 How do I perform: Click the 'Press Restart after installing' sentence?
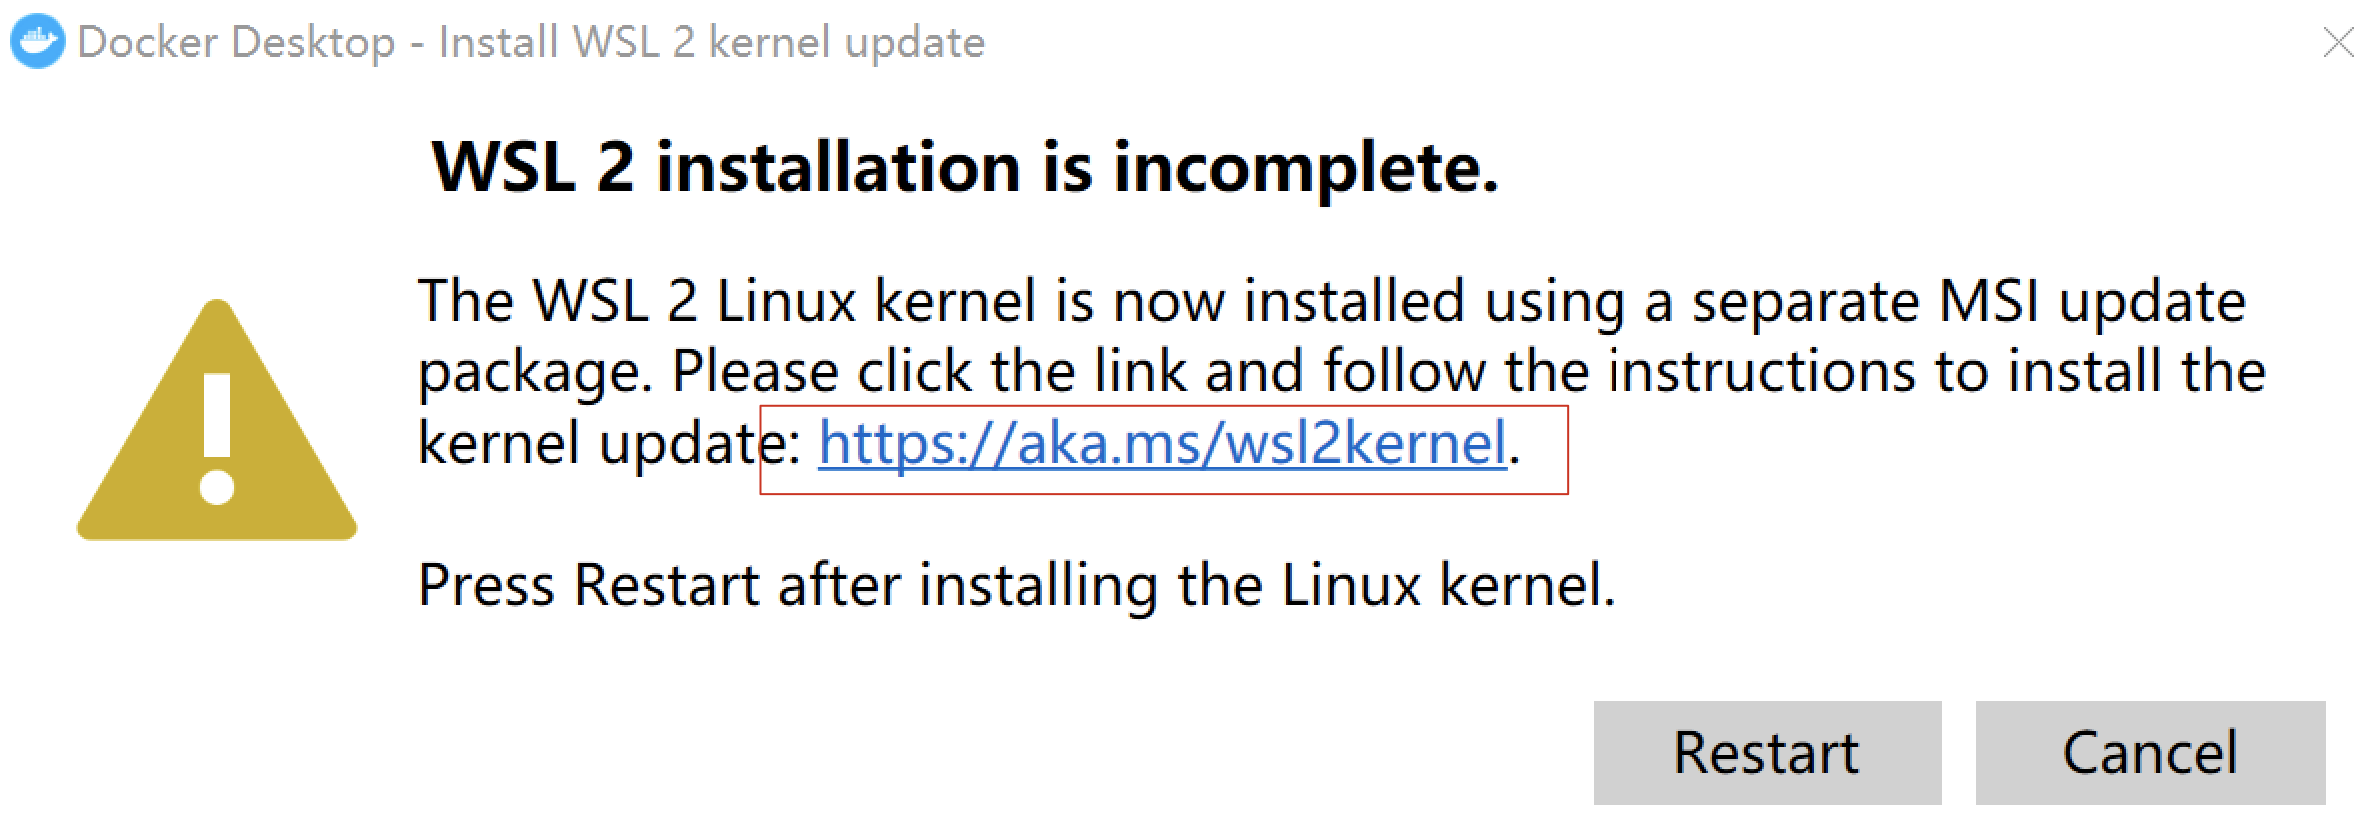pyautogui.click(x=784, y=585)
